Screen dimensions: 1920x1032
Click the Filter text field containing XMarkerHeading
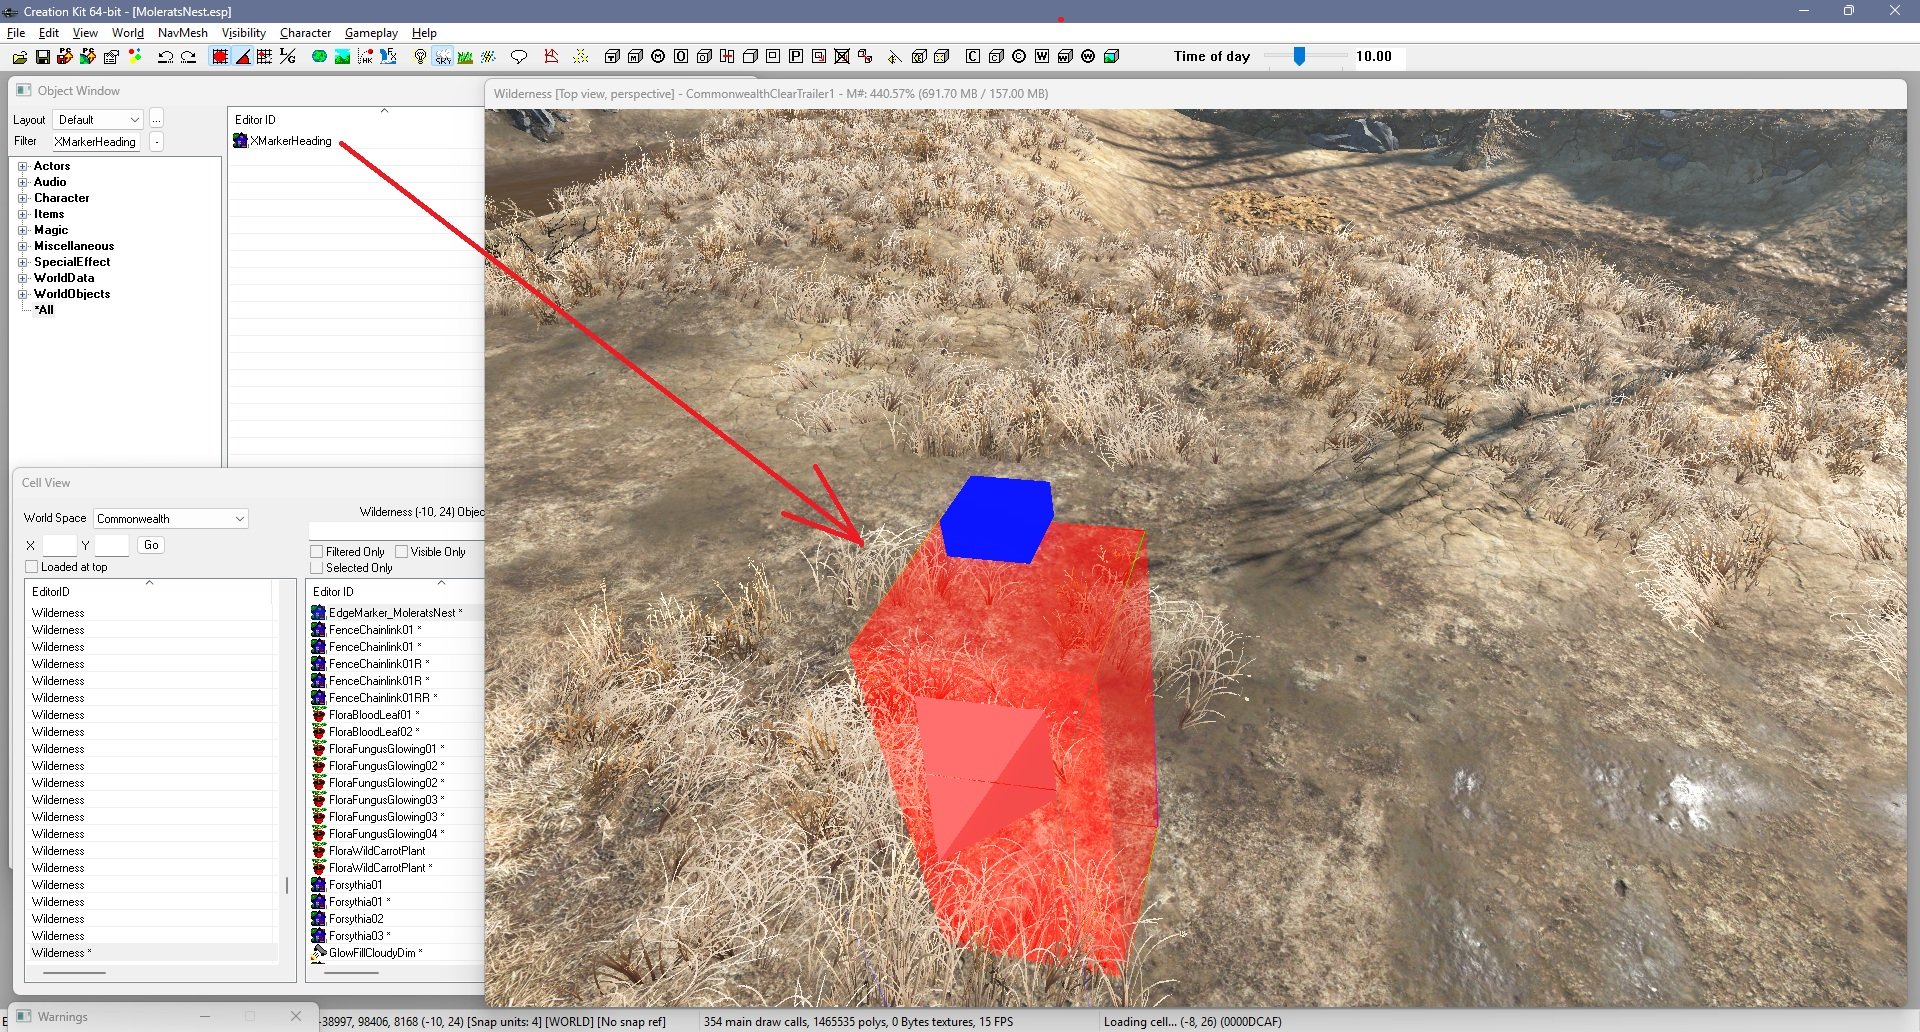(95, 142)
